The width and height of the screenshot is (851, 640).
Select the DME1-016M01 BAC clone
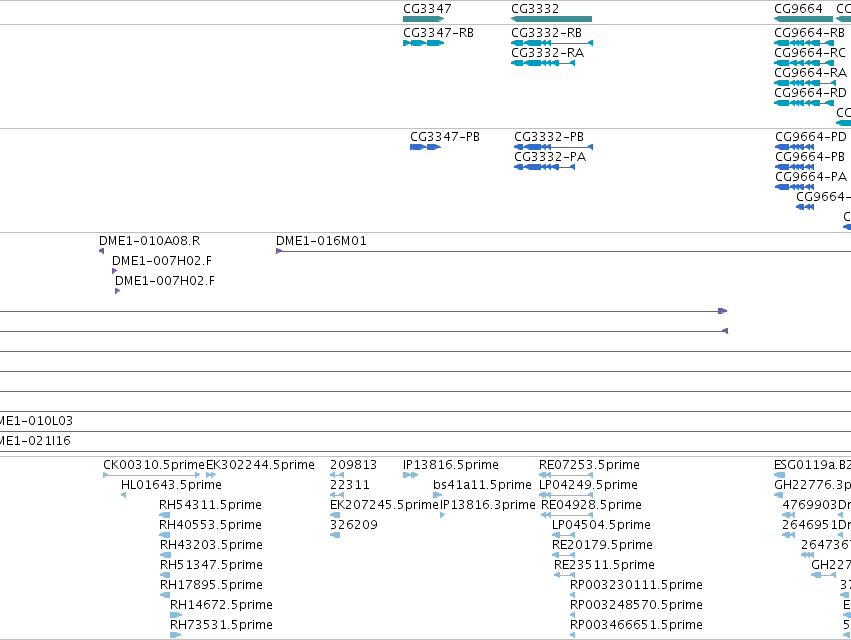(x=563, y=251)
